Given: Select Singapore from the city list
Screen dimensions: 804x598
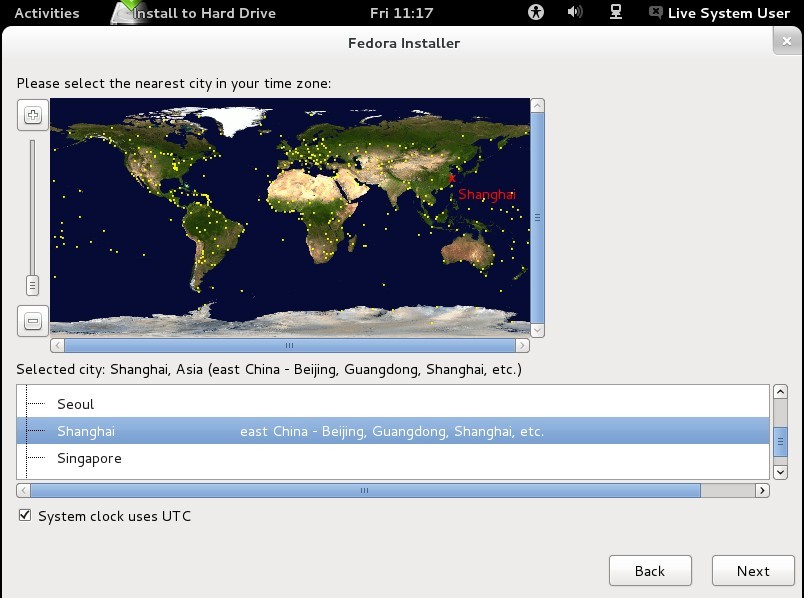Looking at the screenshot, I should pos(90,458).
